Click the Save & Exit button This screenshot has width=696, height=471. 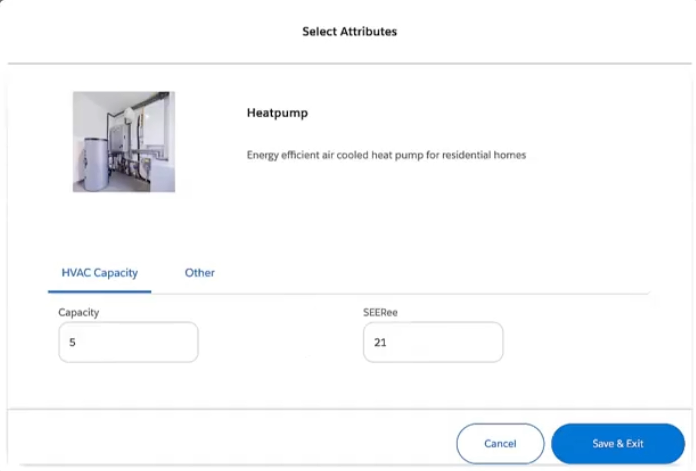click(x=618, y=443)
